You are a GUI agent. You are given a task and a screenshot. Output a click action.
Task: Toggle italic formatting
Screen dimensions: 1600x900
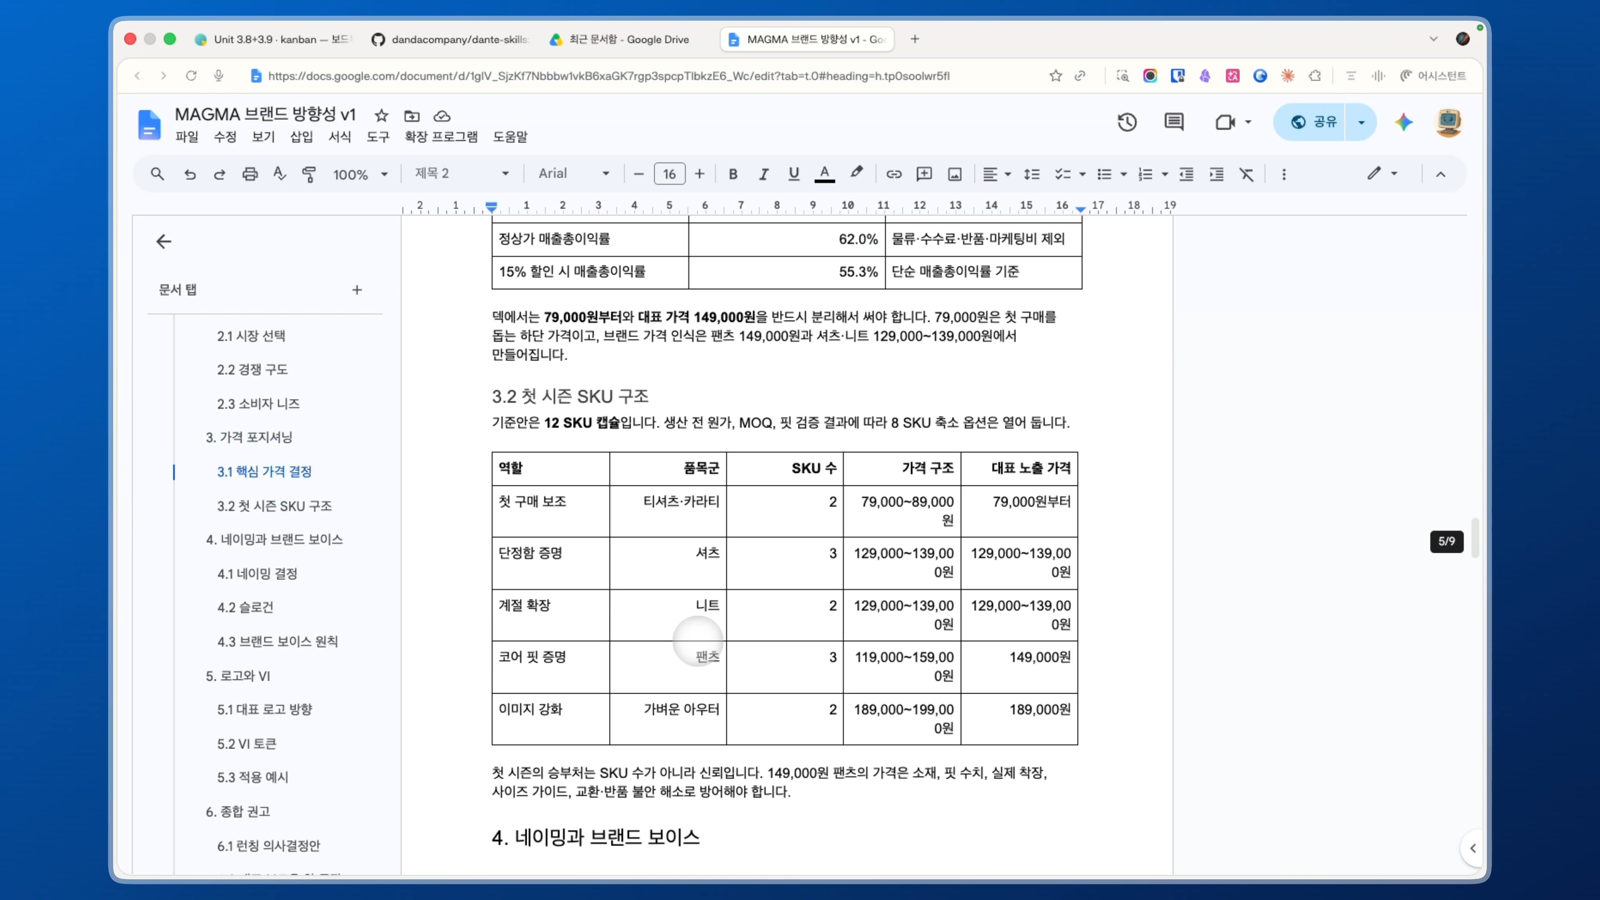coord(763,174)
